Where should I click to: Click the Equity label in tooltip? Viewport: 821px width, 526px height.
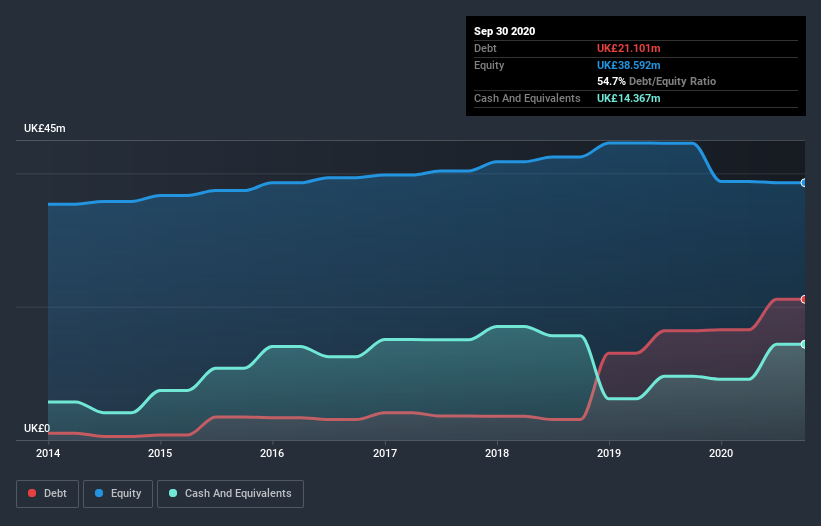coord(489,65)
